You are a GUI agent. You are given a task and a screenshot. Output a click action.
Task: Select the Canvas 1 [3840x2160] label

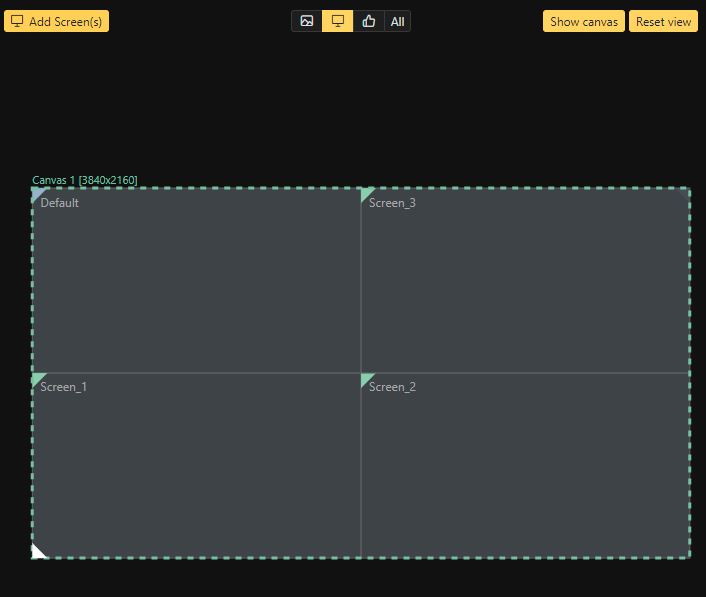(85, 180)
